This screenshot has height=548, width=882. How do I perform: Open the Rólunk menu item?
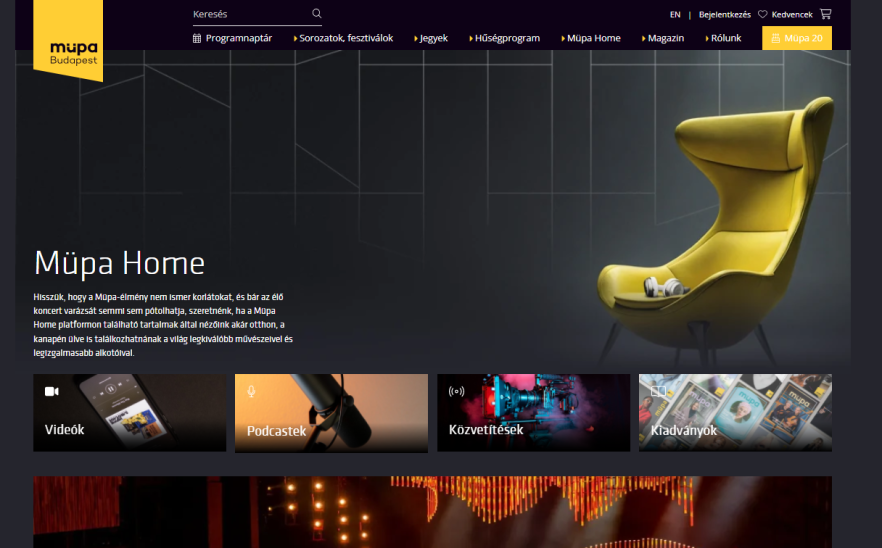(x=723, y=38)
